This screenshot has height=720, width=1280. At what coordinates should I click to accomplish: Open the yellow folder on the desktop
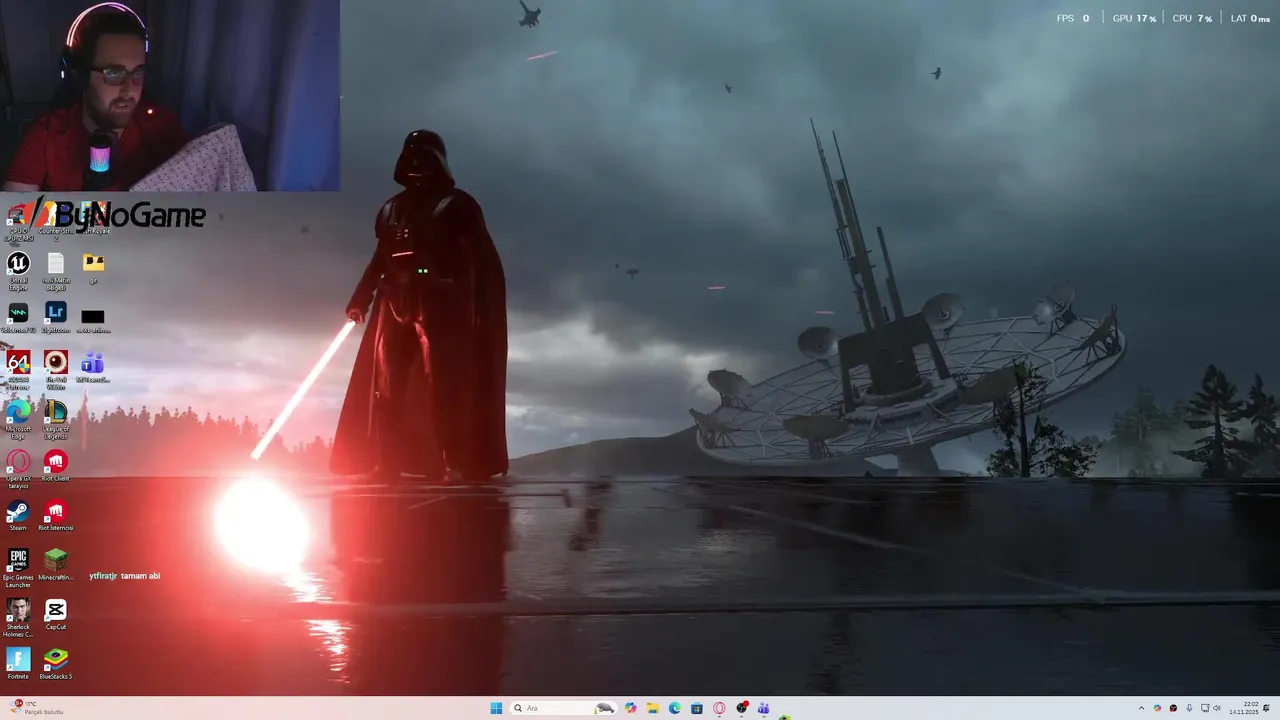click(93, 267)
